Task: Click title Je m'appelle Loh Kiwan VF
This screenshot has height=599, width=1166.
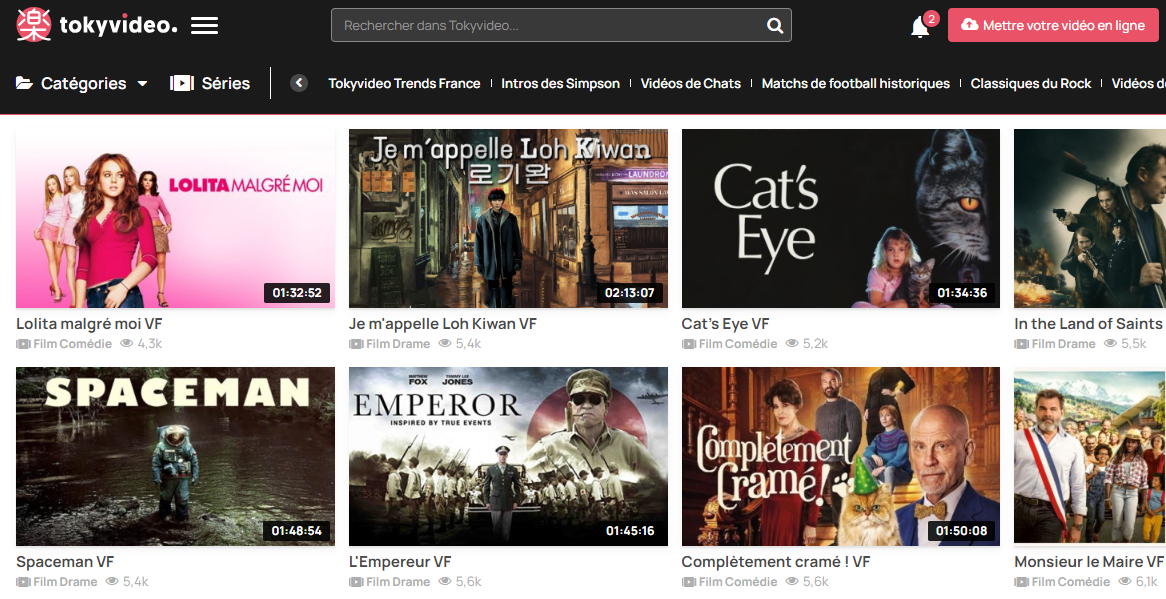Action: [442, 324]
